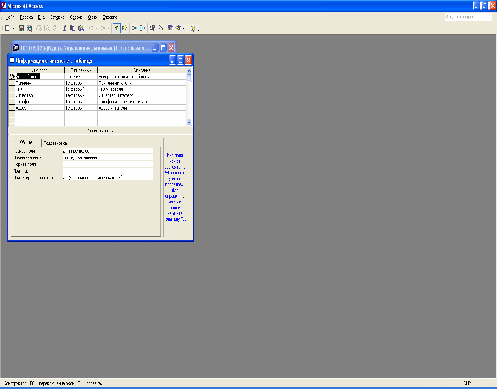The image size is (498, 390).
Task: Click the help question input box
Action: 468,17
